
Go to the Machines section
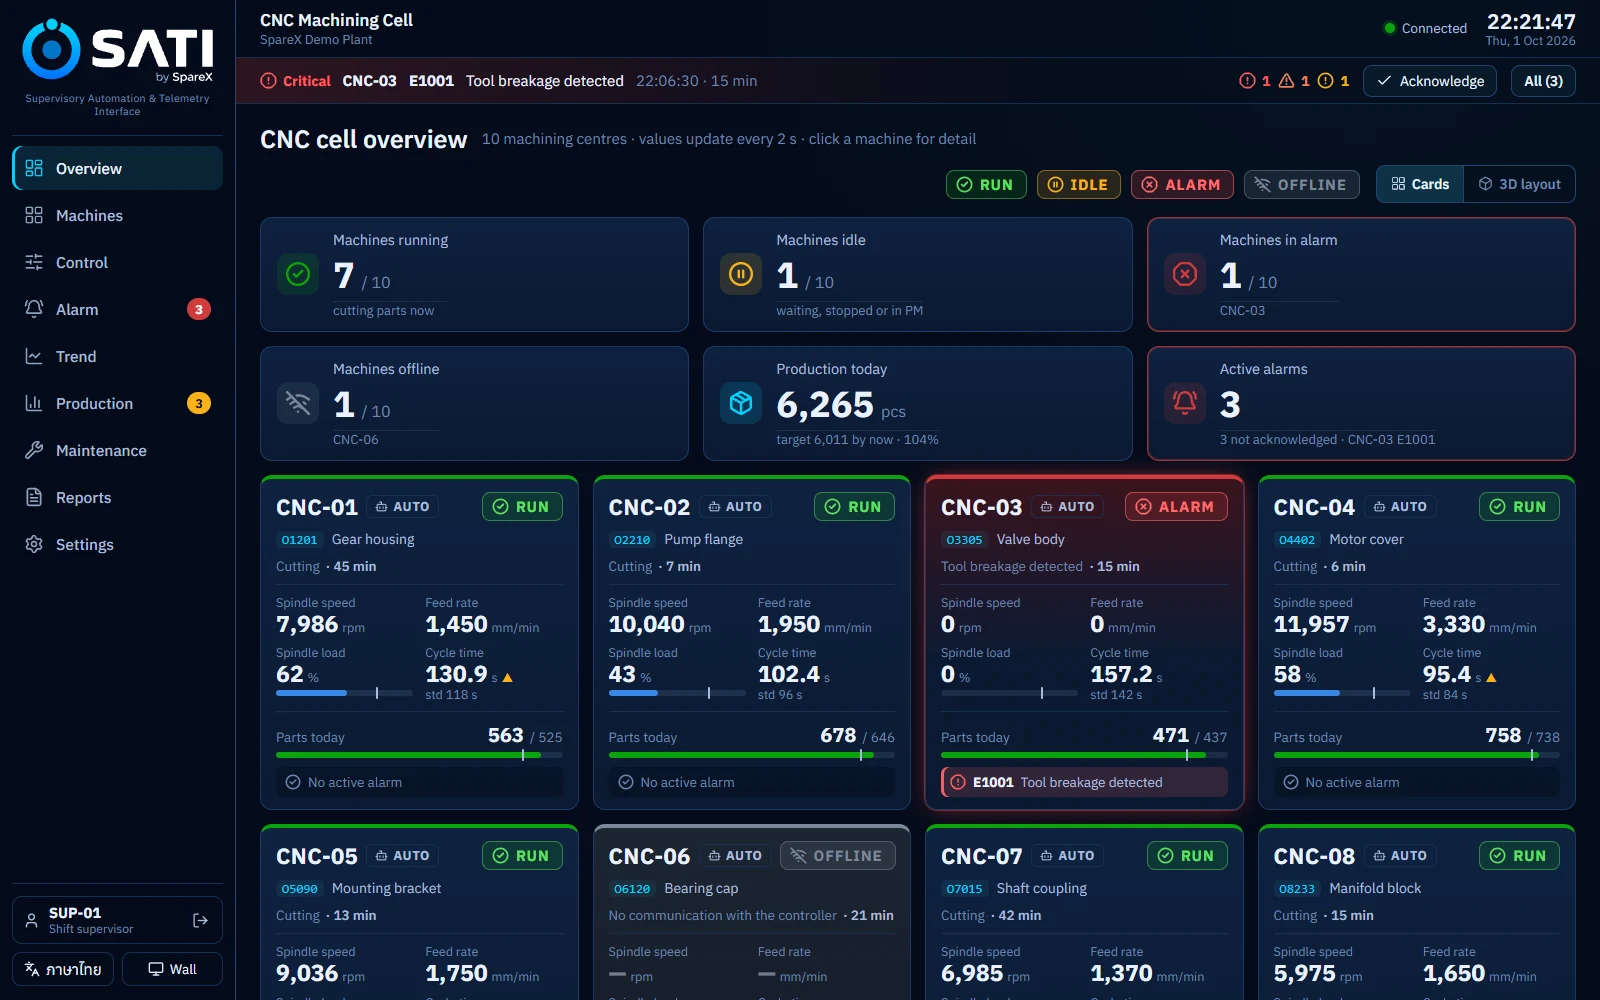point(117,215)
